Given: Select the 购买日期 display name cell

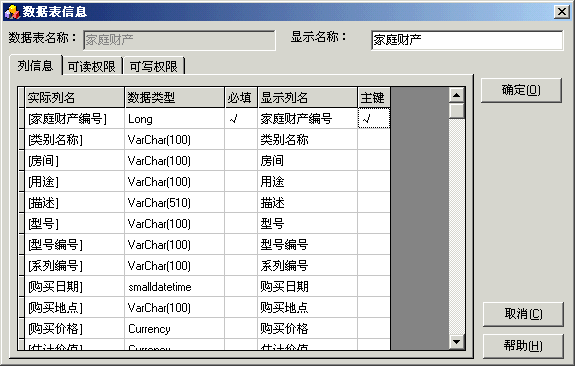Looking at the screenshot, I should point(307,286).
